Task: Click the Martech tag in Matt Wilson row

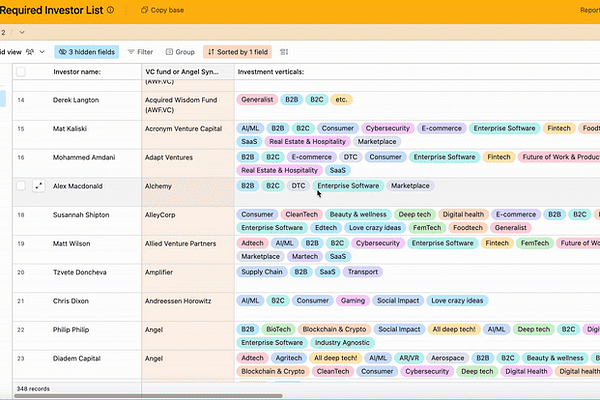Action: (x=305, y=256)
